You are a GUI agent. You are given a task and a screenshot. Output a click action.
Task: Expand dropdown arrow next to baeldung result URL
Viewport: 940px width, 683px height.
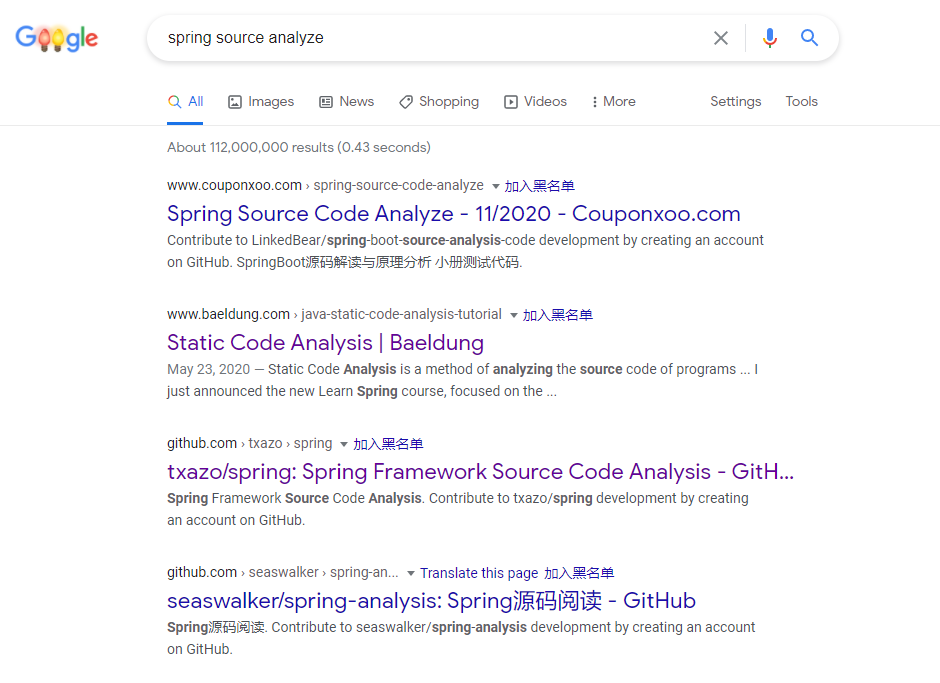coord(514,315)
